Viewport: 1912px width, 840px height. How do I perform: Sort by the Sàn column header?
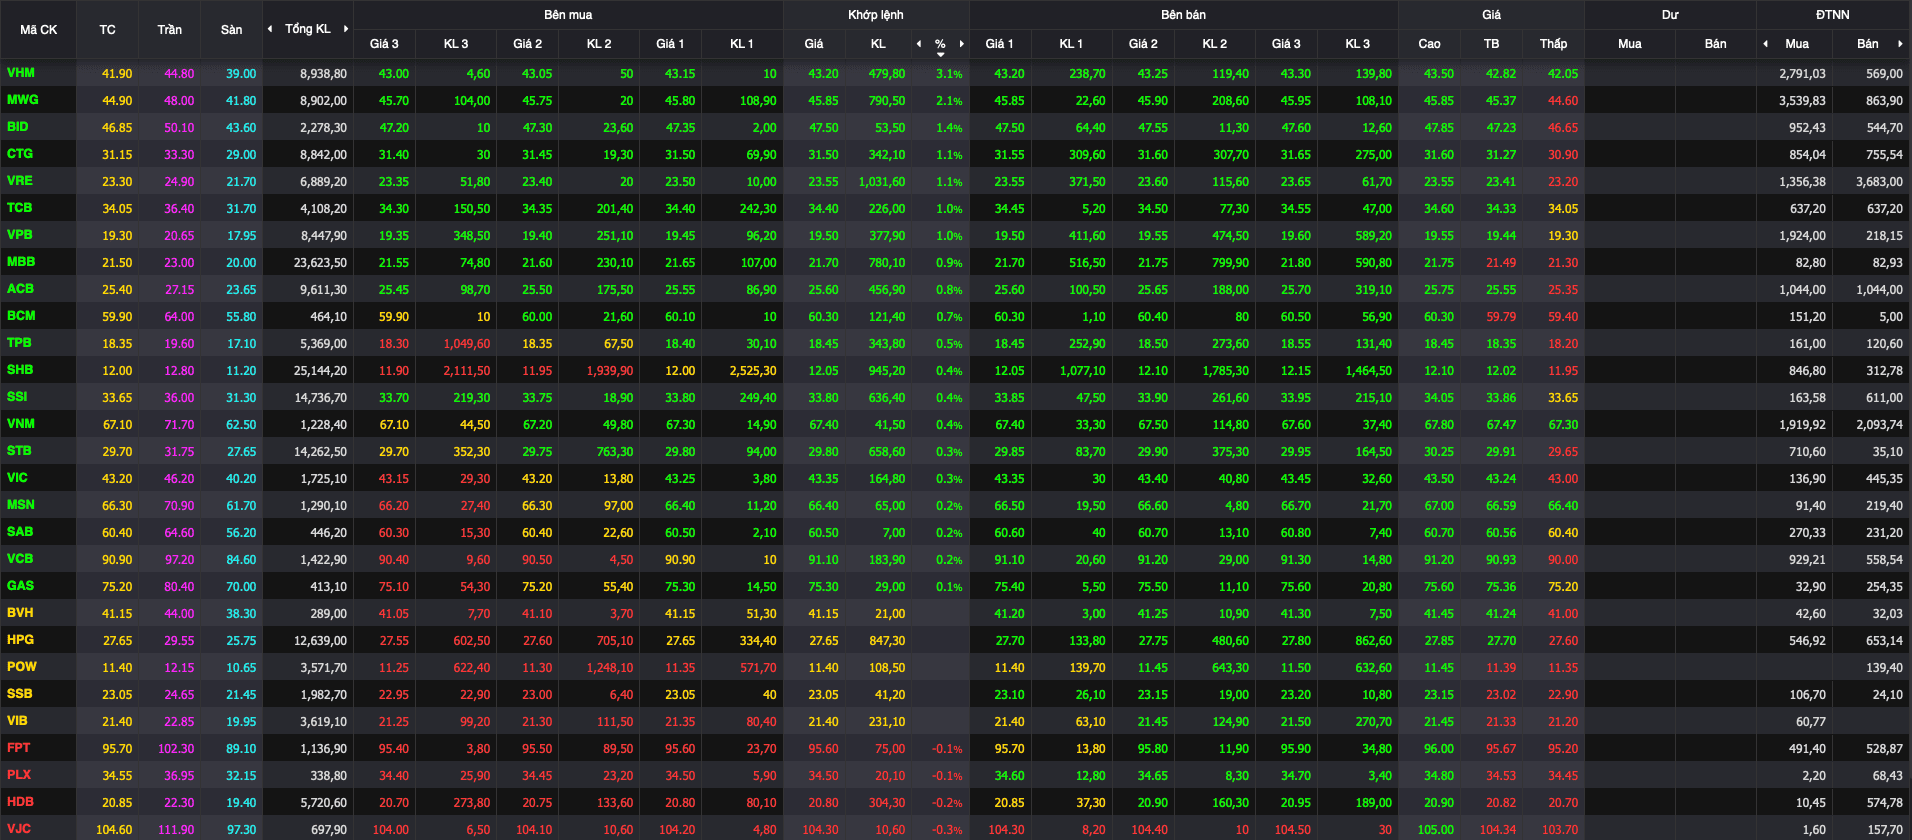point(231,30)
